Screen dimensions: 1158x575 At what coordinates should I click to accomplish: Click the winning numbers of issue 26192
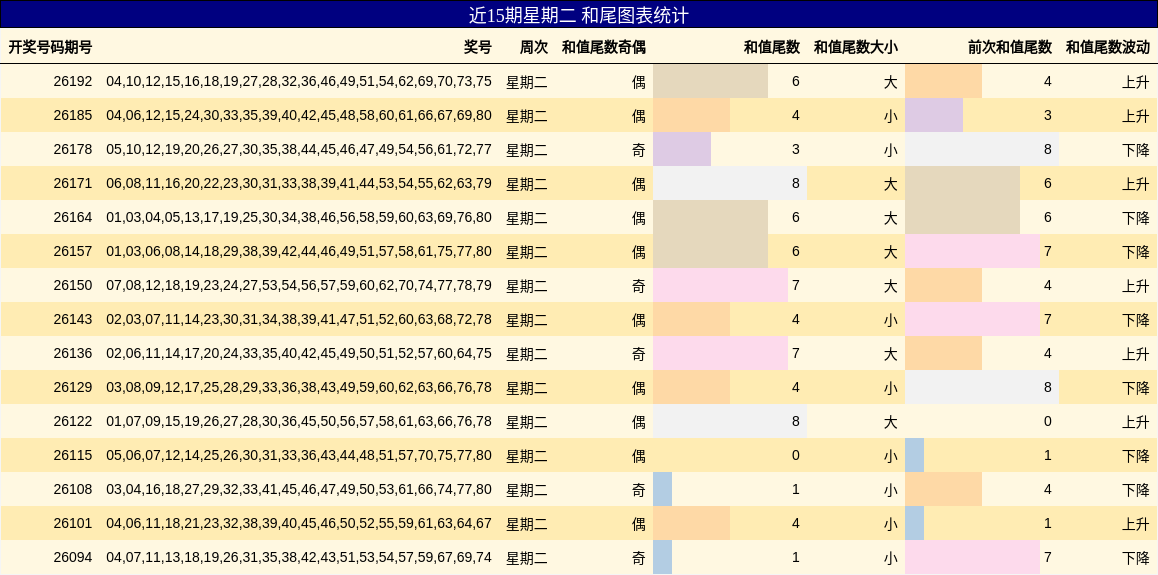pos(299,81)
